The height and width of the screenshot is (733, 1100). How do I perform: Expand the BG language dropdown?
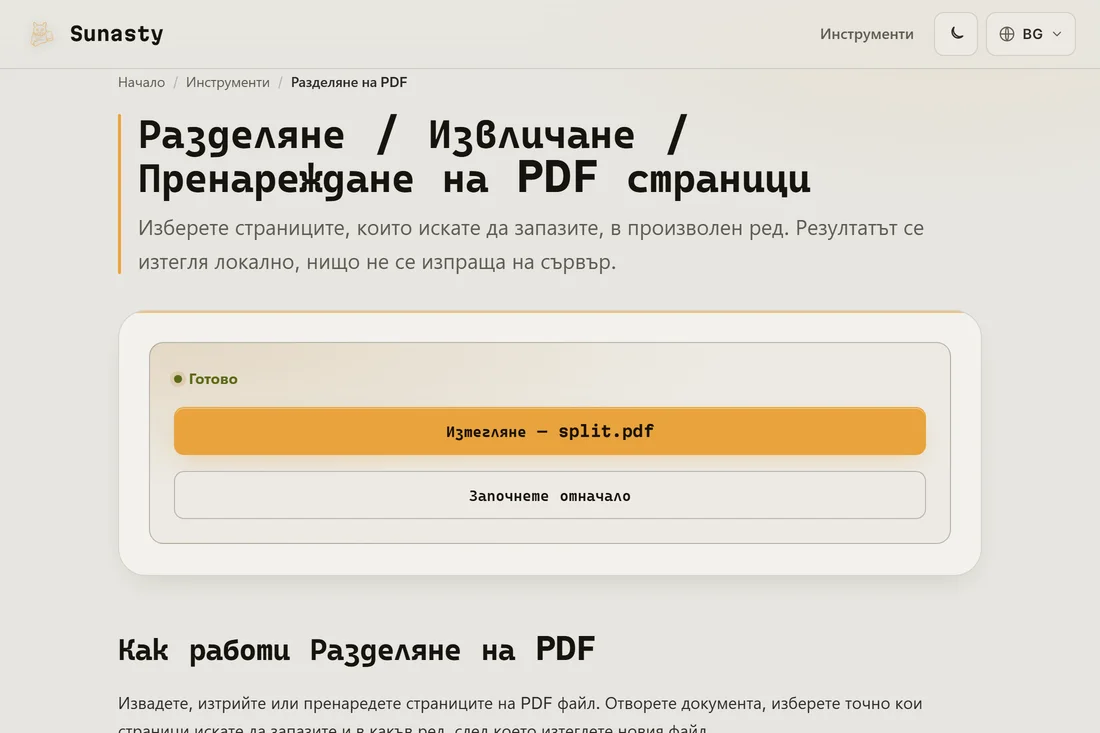click(1030, 34)
